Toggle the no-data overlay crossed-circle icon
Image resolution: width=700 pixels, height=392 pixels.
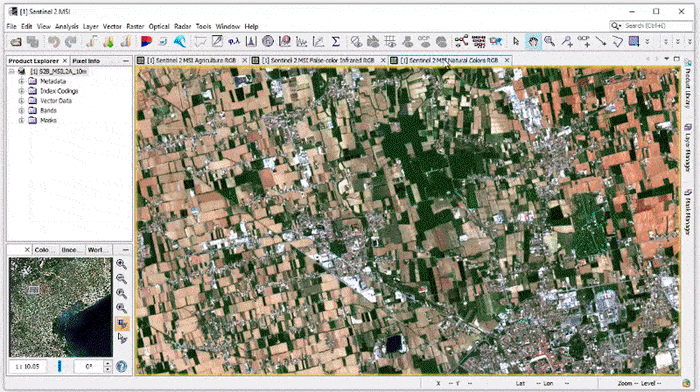[356, 42]
